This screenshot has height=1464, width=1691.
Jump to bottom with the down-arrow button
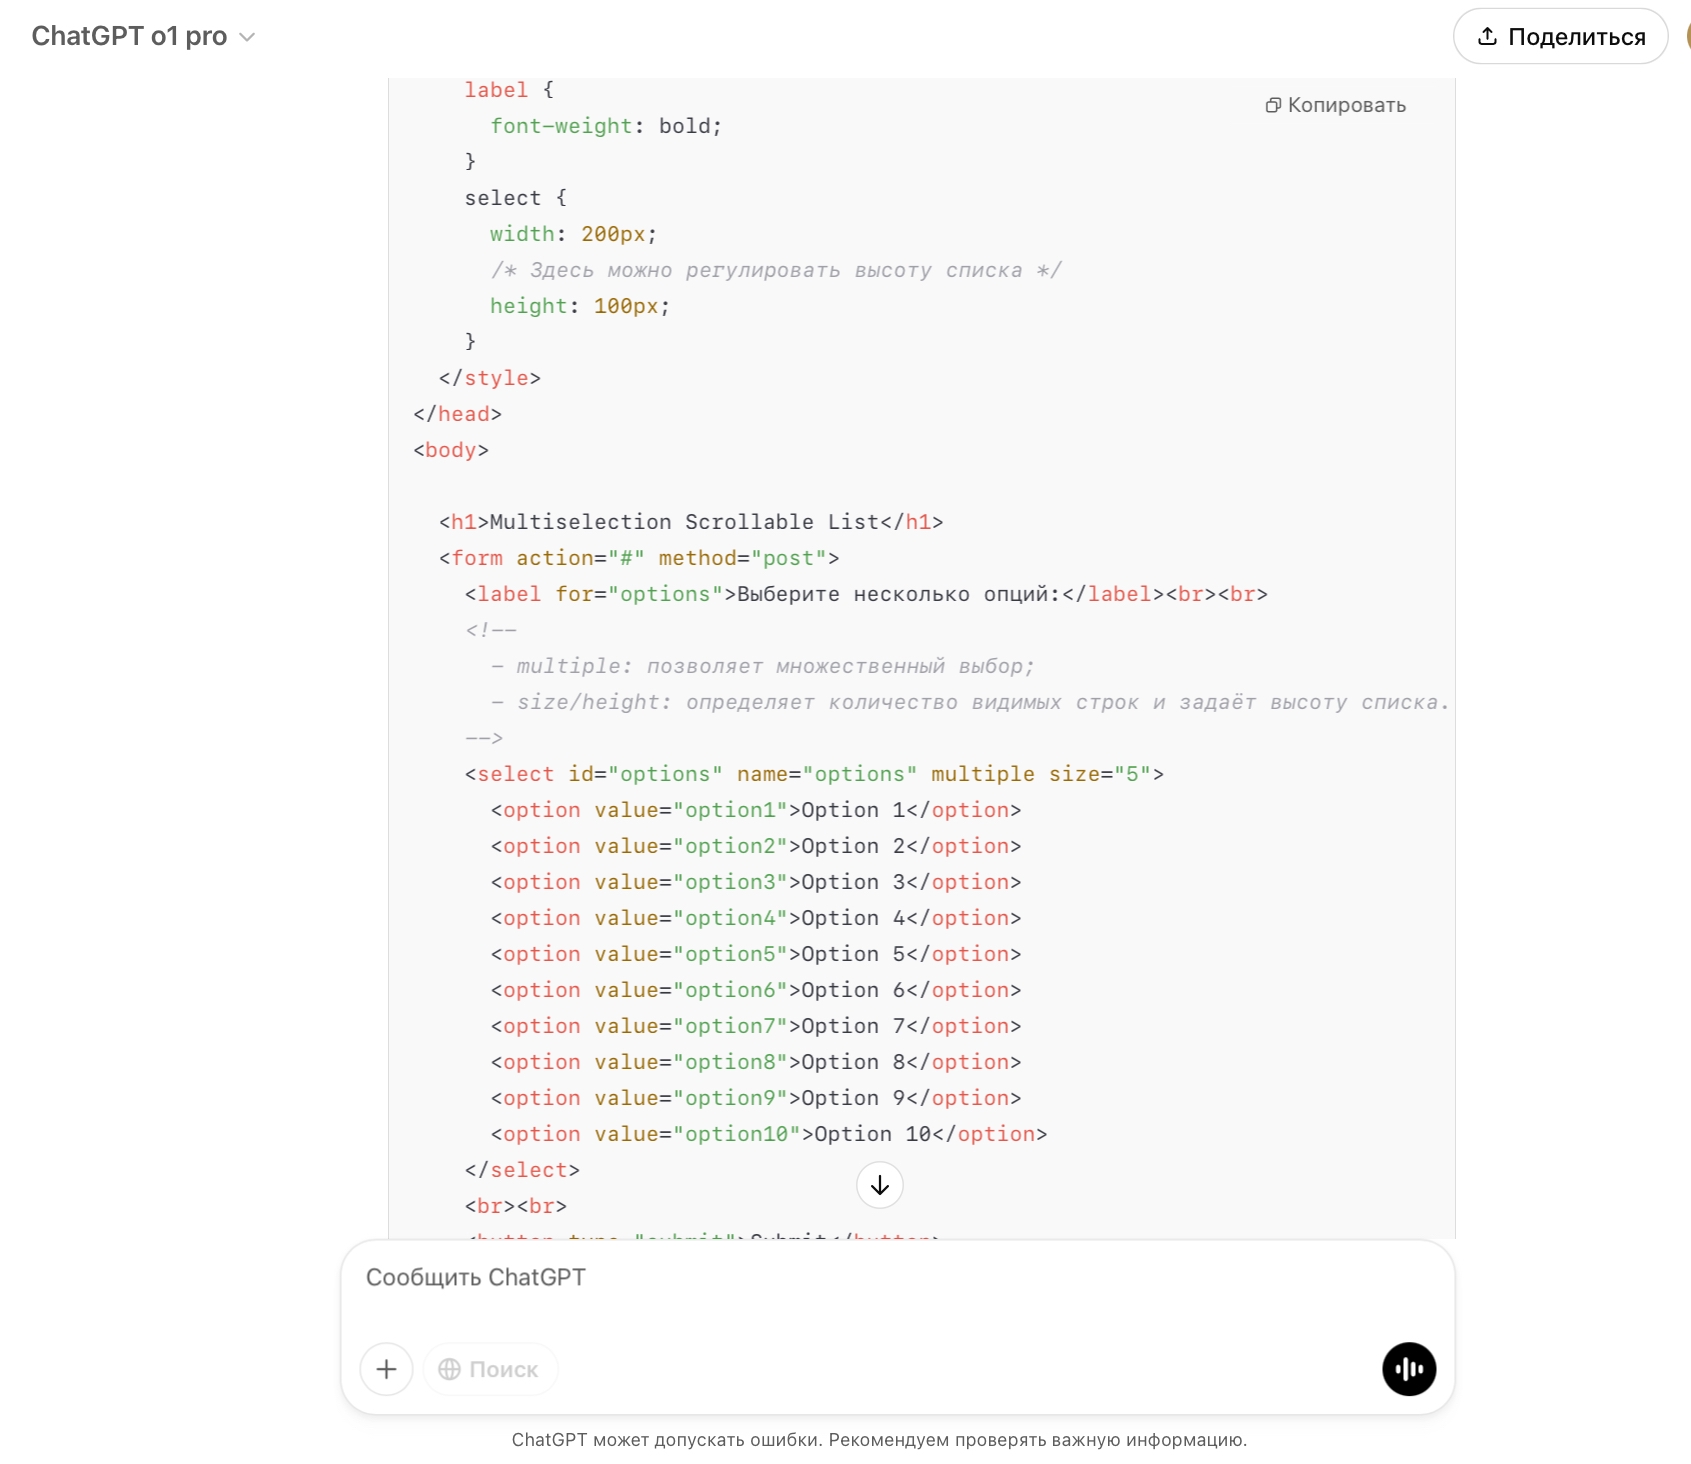[x=879, y=1185]
